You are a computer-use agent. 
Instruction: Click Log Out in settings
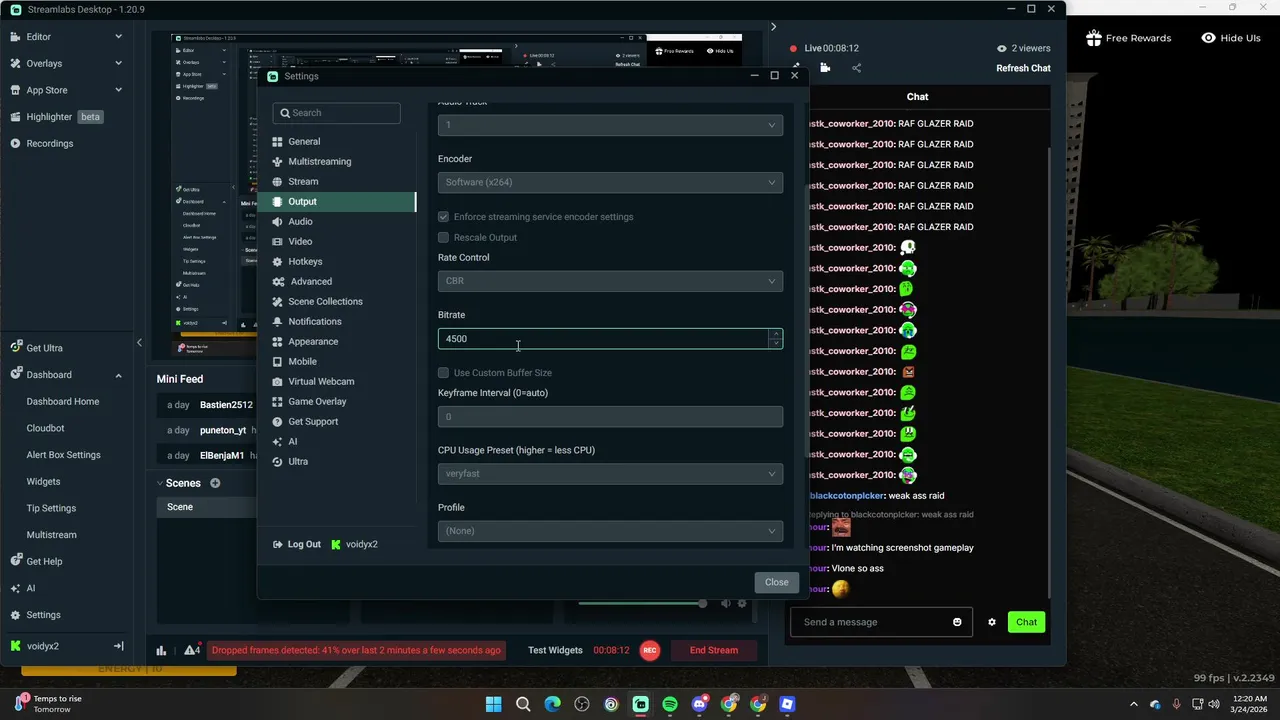(x=296, y=544)
